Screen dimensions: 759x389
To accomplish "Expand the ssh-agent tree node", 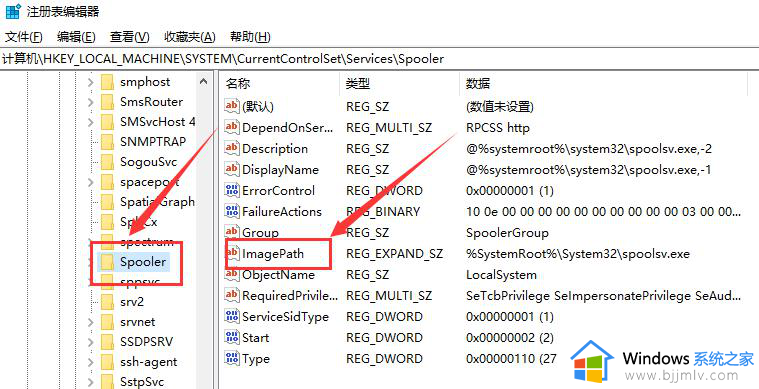I will [91, 362].
